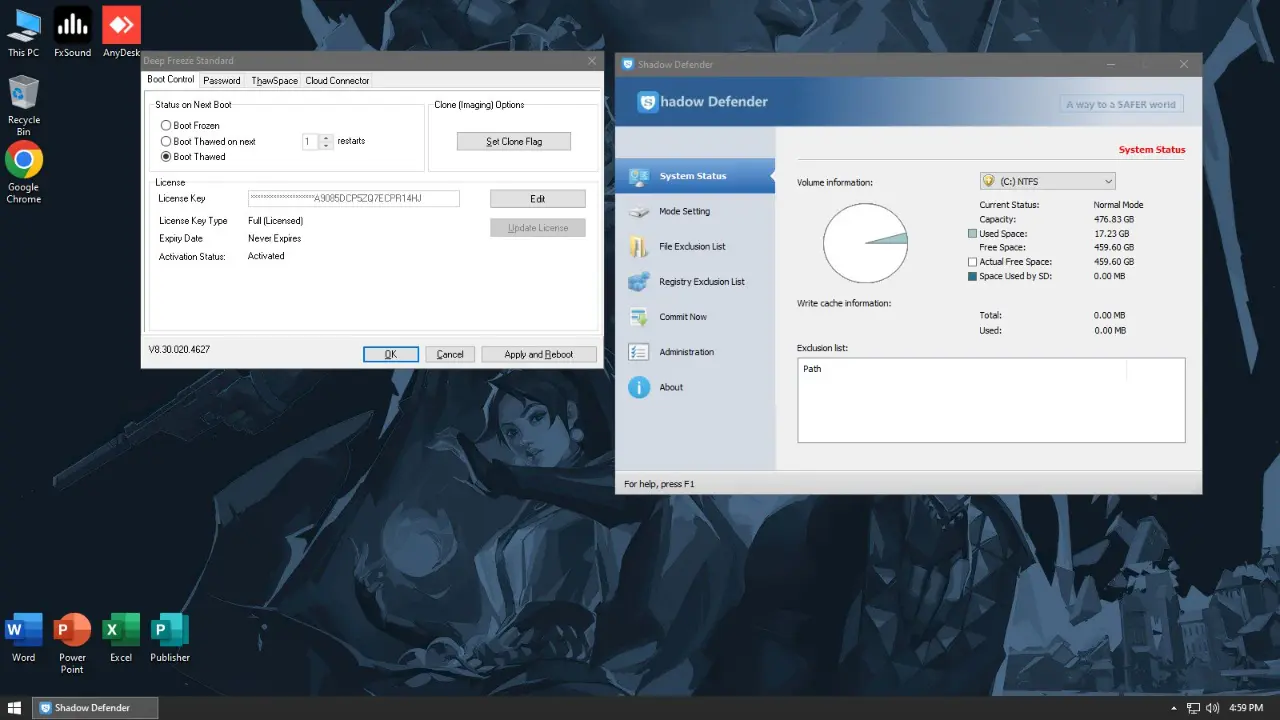Click System Status monitor icon in sidebar

coord(639,177)
